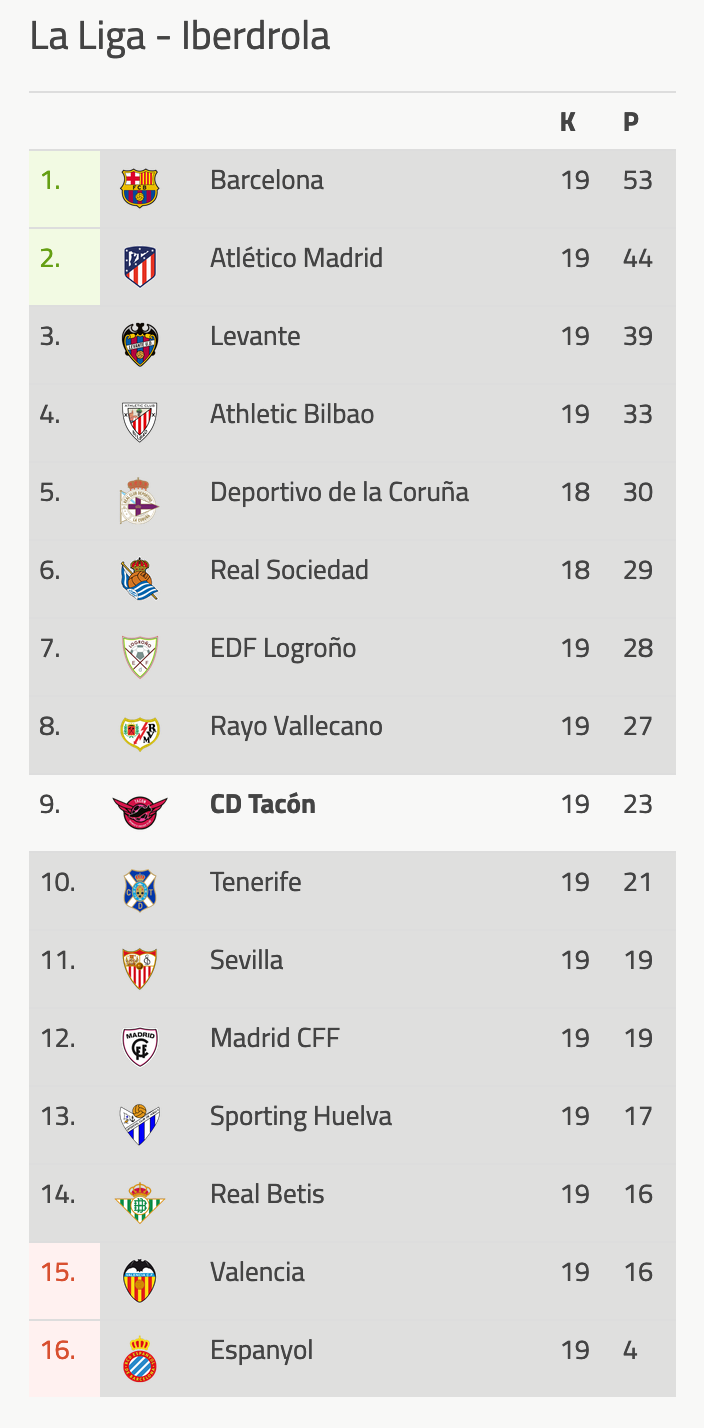The width and height of the screenshot is (704, 1428).
Task: Click the Athletic Bilbao crest
Action: click(139, 422)
